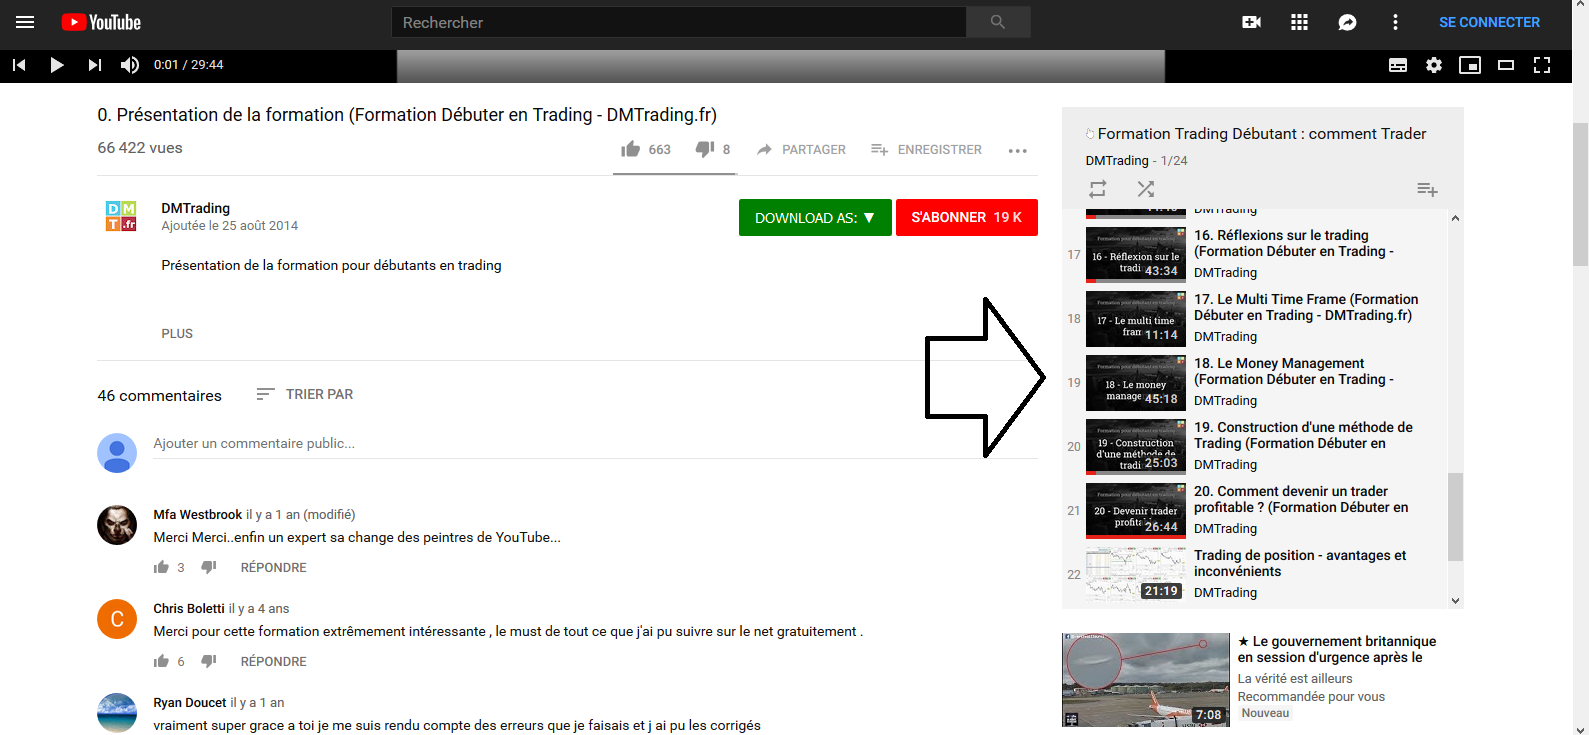Open 19. Construction d'une méthode de Trading
1589x735 pixels.
[1303, 435]
